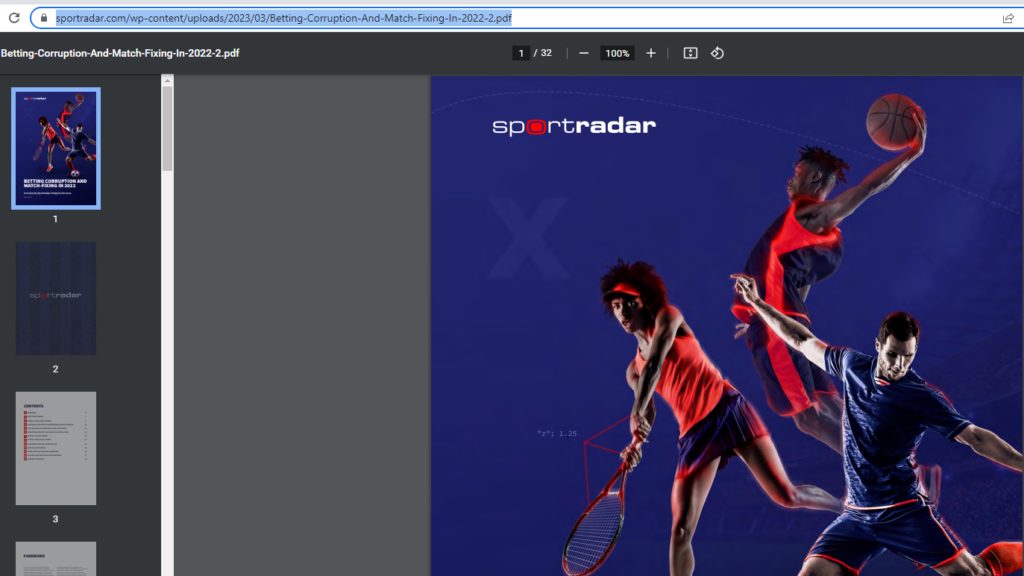The image size is (1024, 576).
Task: Open page 4 foreword thumbnail
Action: point(56,558)
